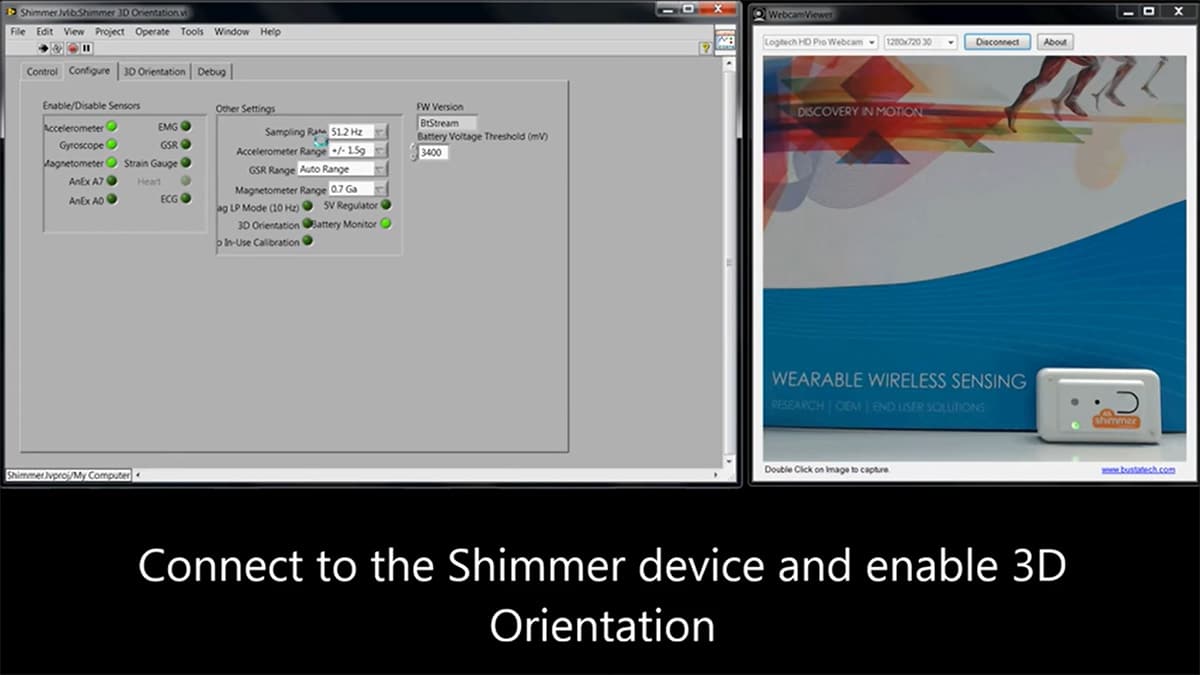Enable the GSR sensor

click(186, 145)
